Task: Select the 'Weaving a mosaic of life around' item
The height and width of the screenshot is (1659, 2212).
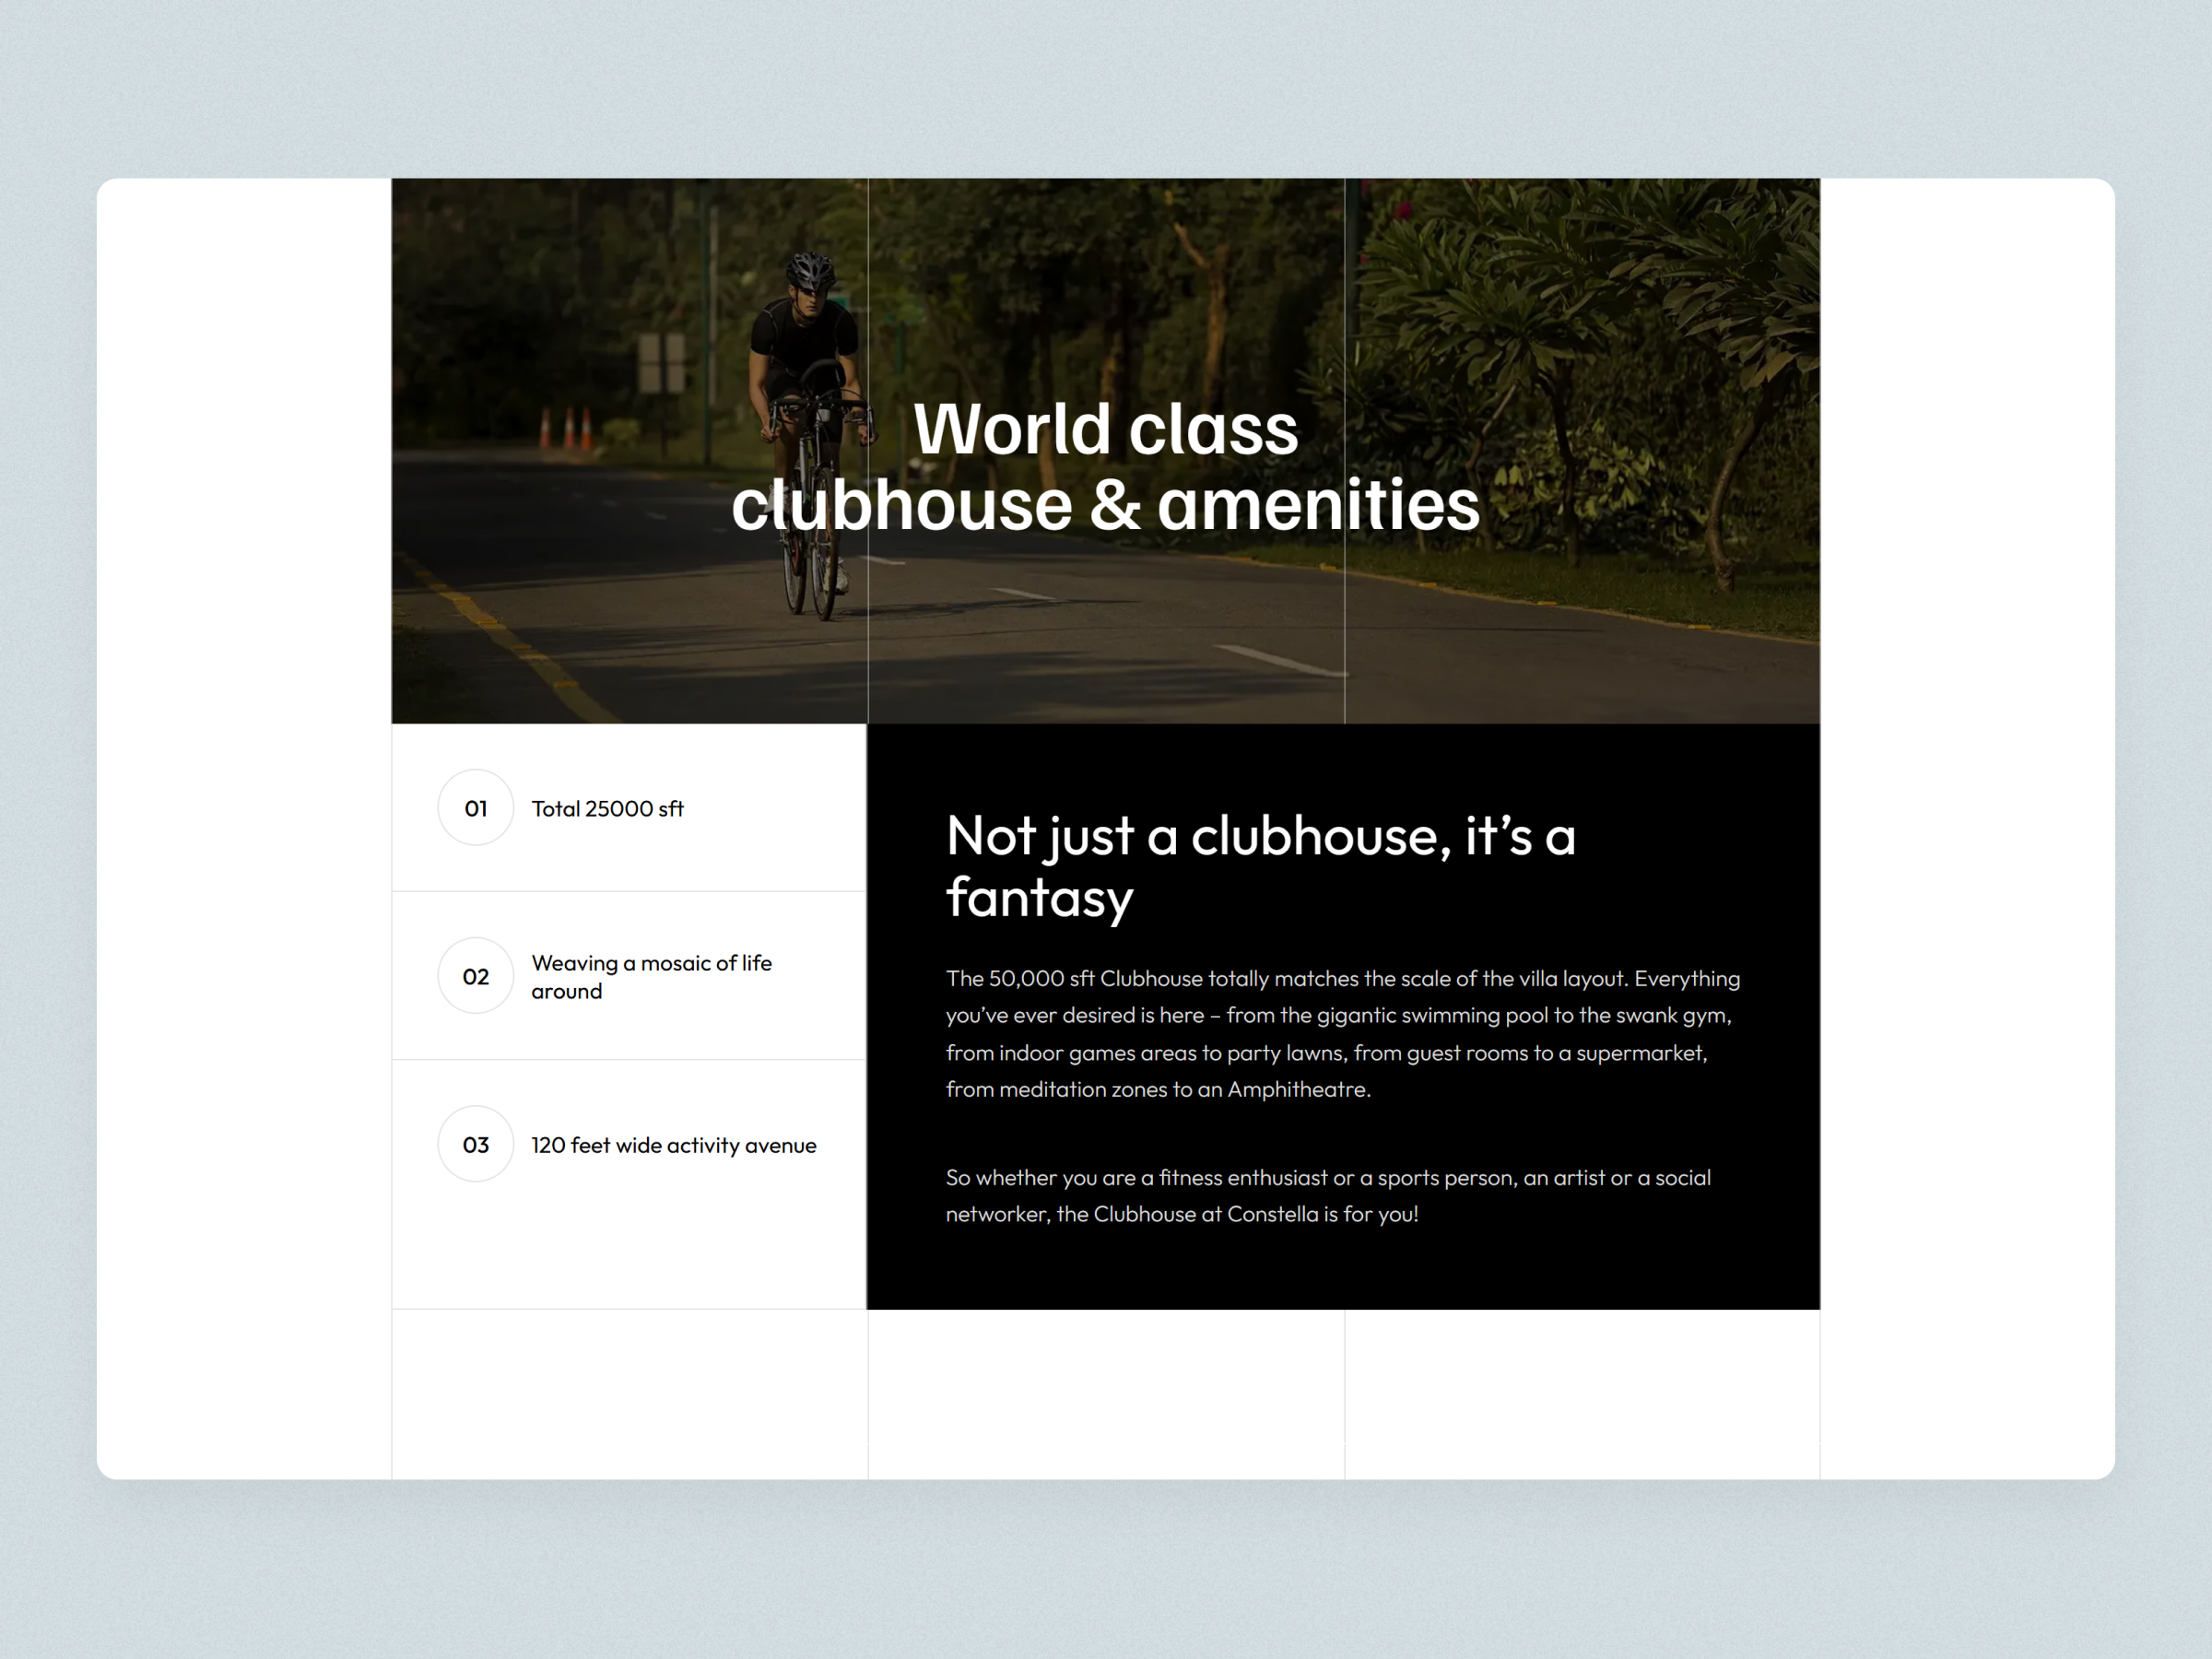Action: [652, 976]
